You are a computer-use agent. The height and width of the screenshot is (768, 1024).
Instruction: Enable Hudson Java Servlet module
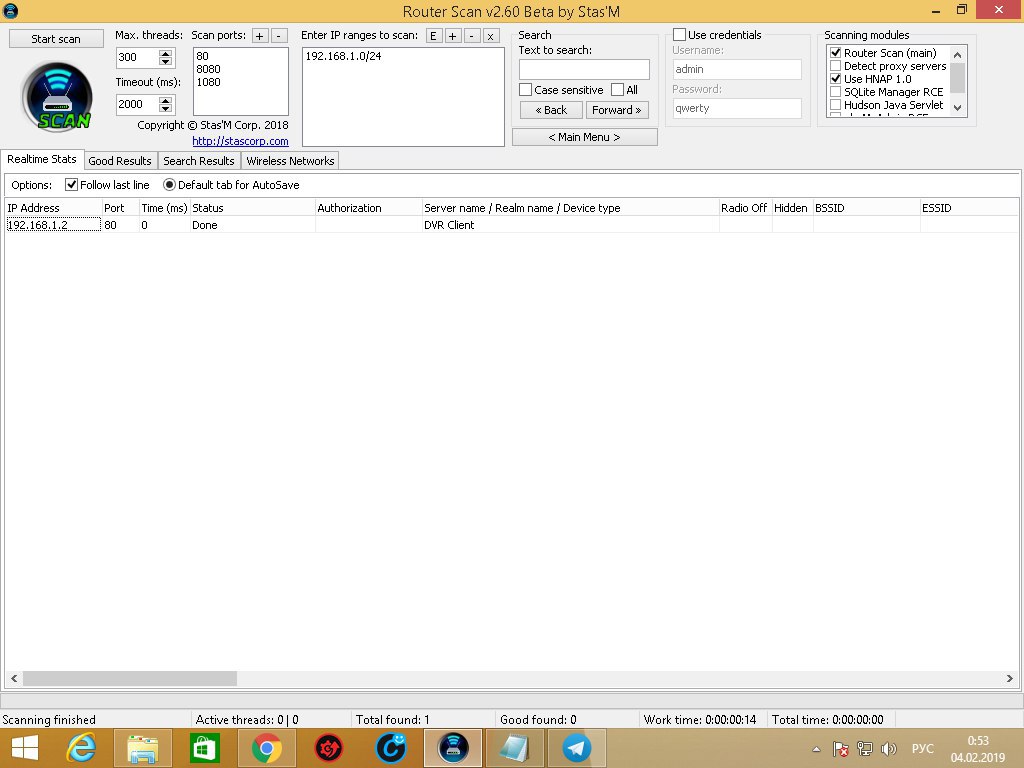(x=835, y=104)
